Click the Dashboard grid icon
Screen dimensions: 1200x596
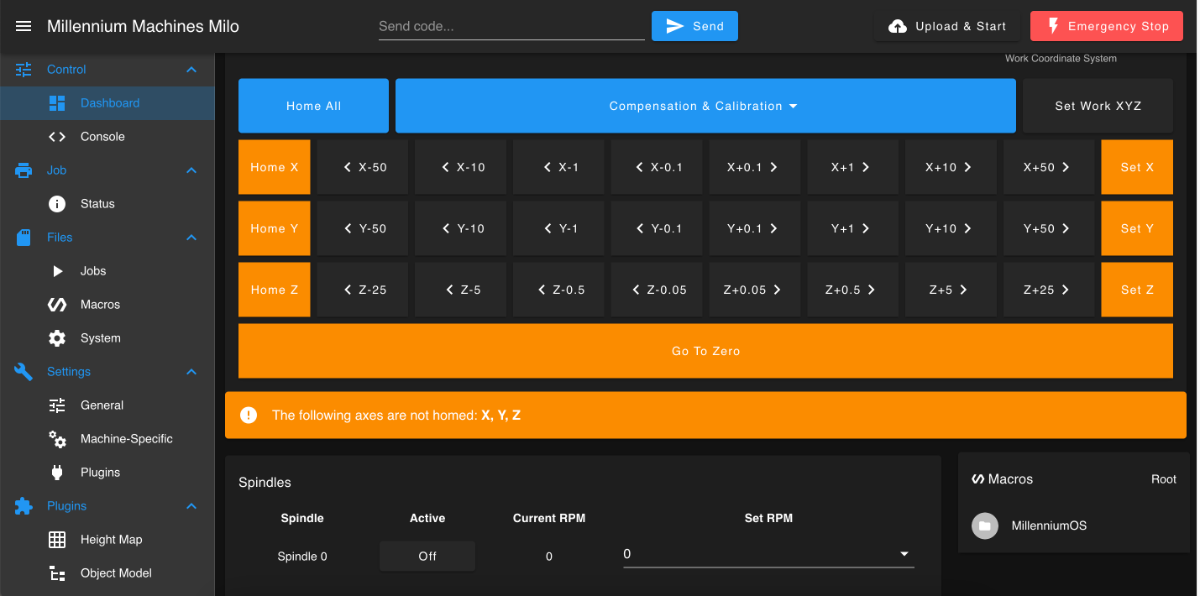57,103
